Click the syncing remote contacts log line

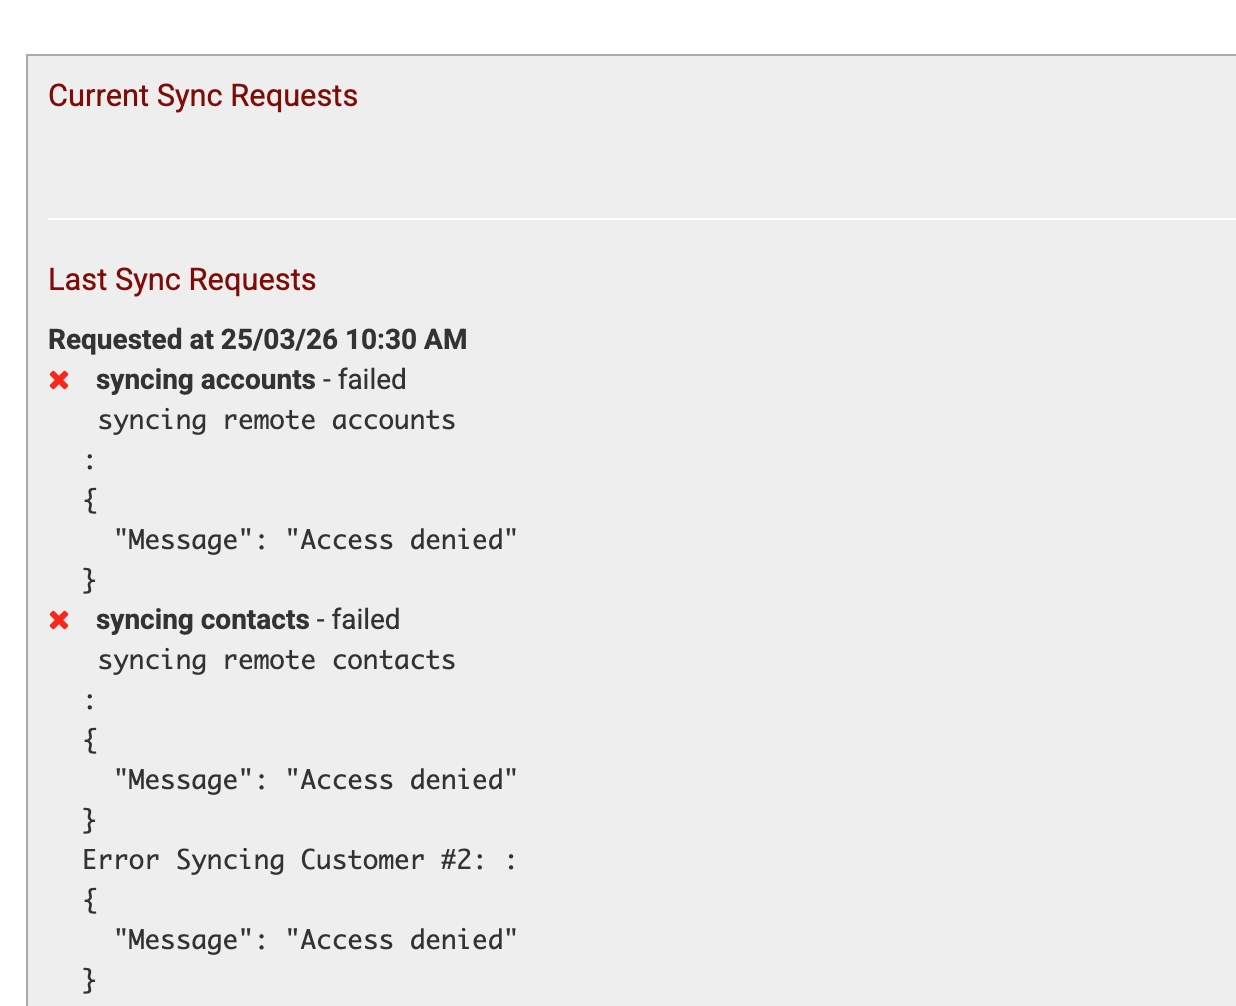276,660
